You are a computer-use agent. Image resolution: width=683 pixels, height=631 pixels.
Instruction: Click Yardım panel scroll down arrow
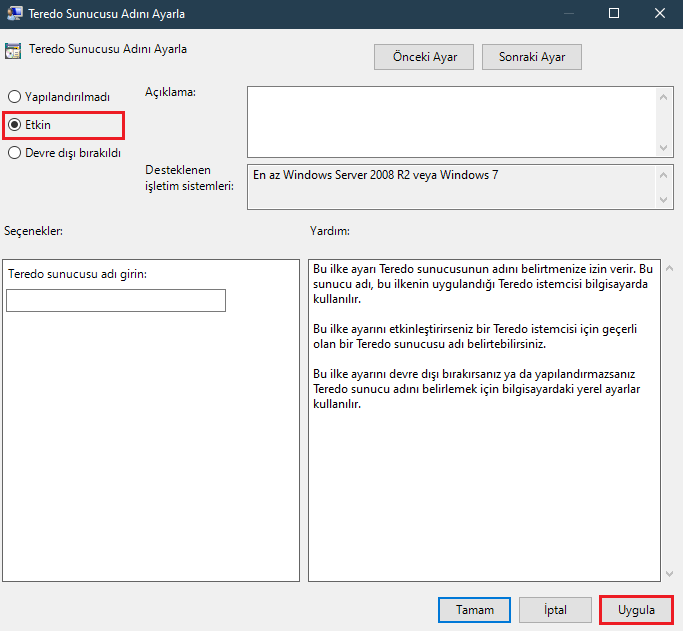pos(669,574)
